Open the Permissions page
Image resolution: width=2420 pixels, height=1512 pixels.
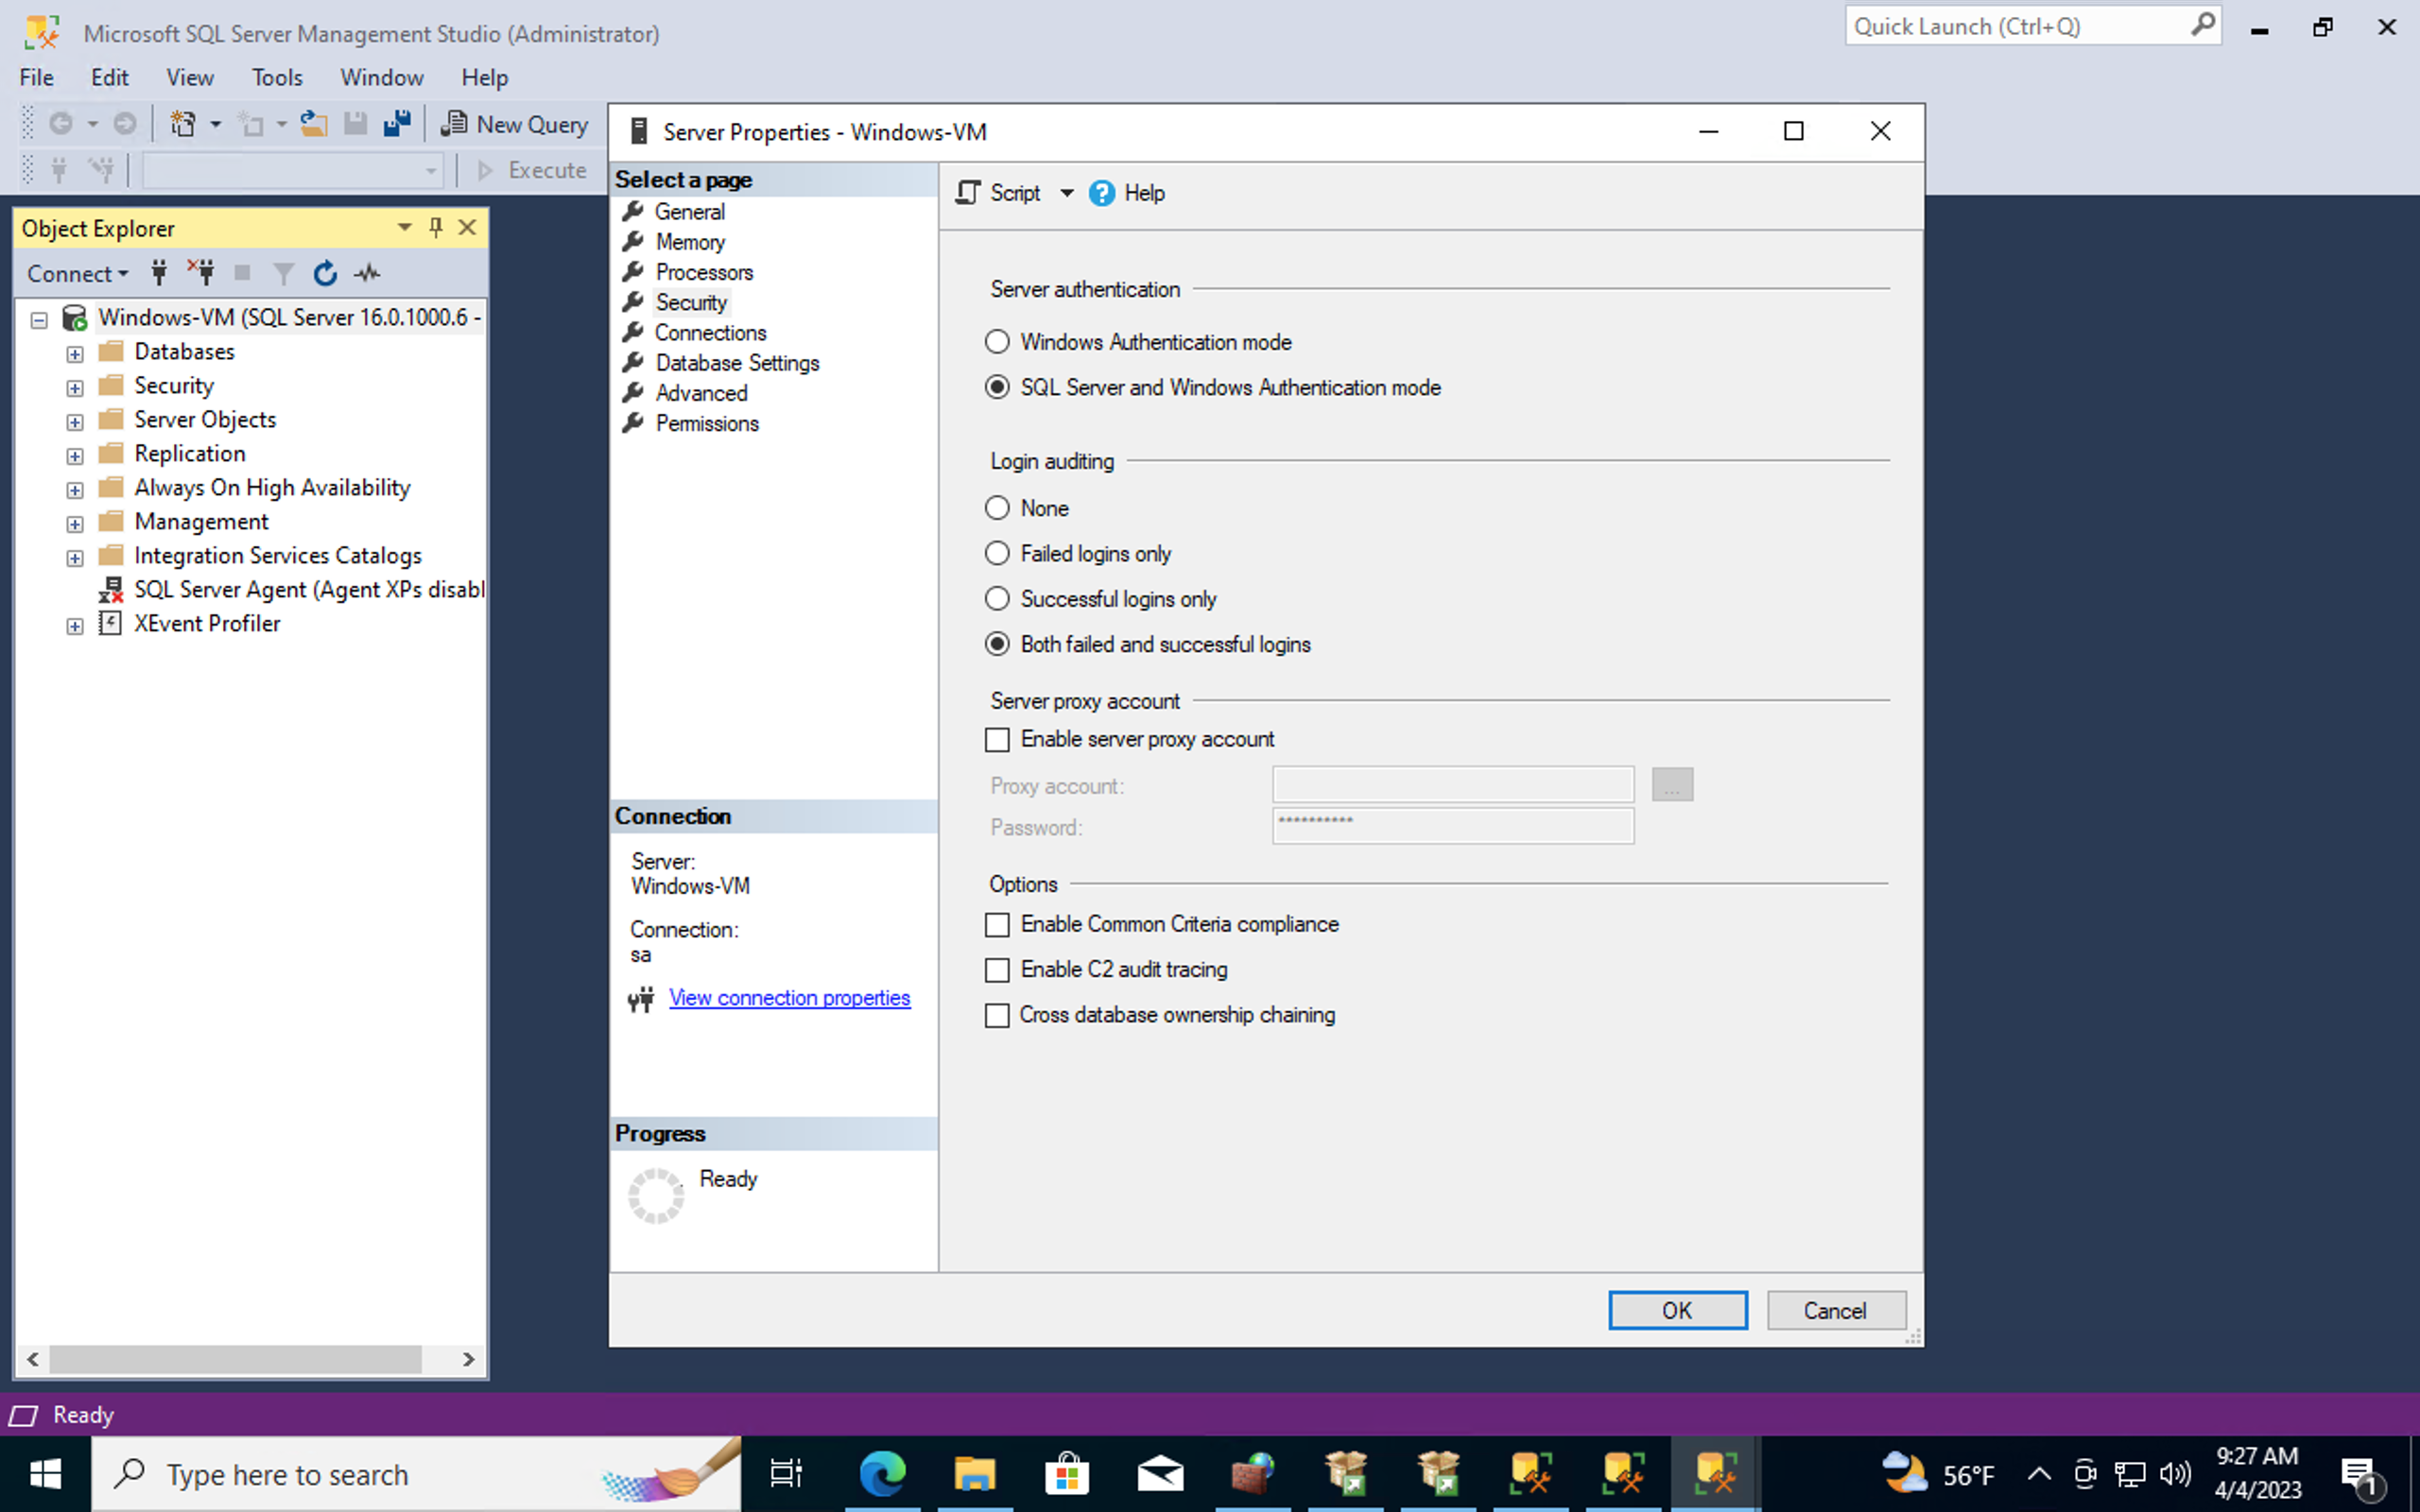tap(707, 423)
